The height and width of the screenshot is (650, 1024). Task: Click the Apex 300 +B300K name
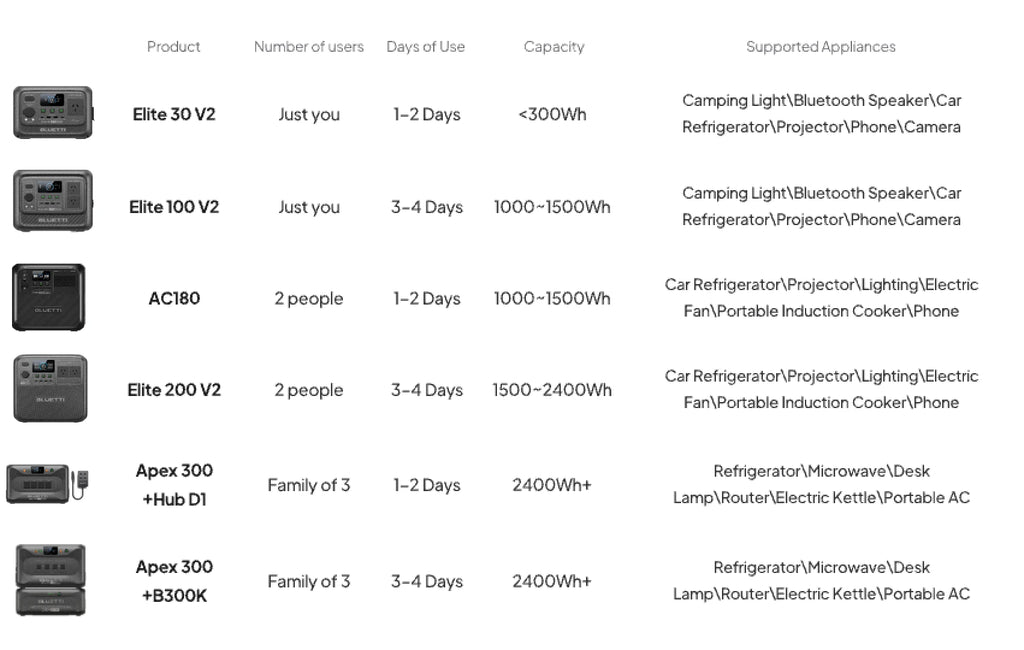coord(174,581)
